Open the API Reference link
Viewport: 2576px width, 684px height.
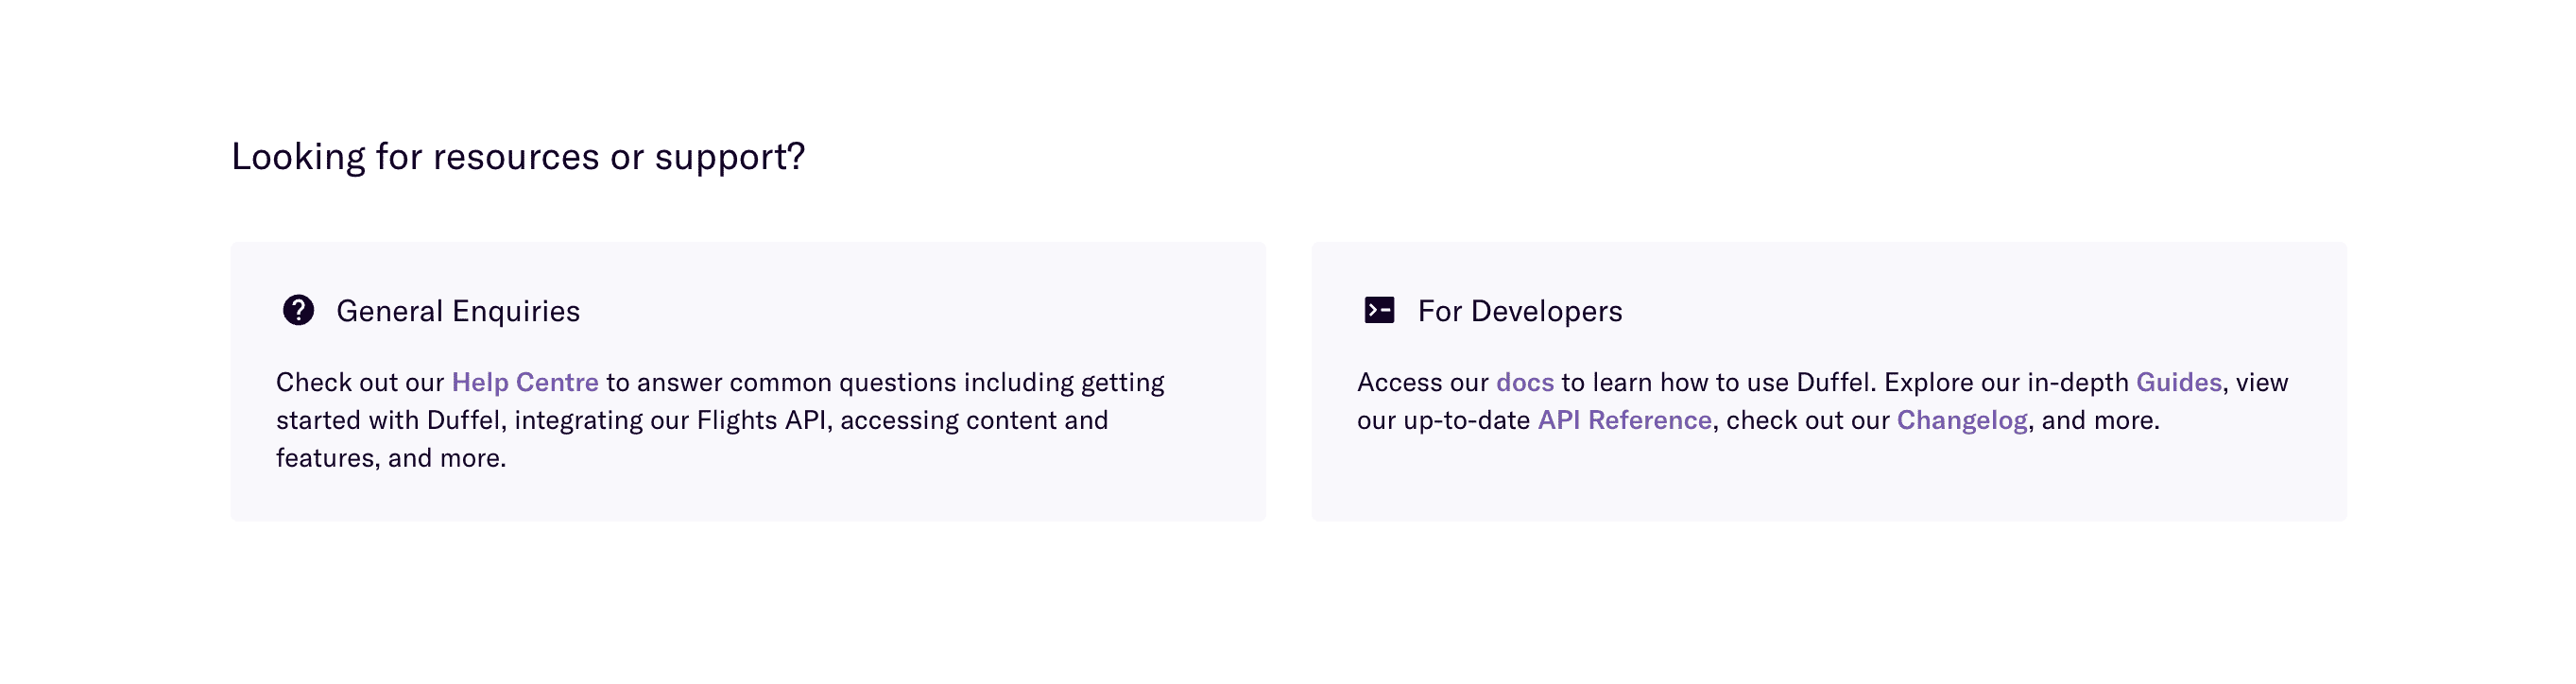click(x=1624, y=420)
